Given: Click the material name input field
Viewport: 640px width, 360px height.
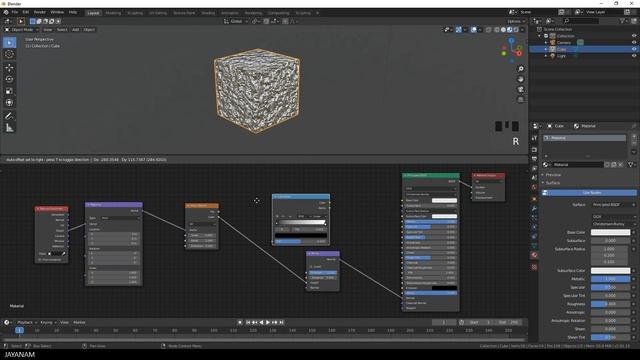Looking at the screenshot, I should (x=578, y=164).
